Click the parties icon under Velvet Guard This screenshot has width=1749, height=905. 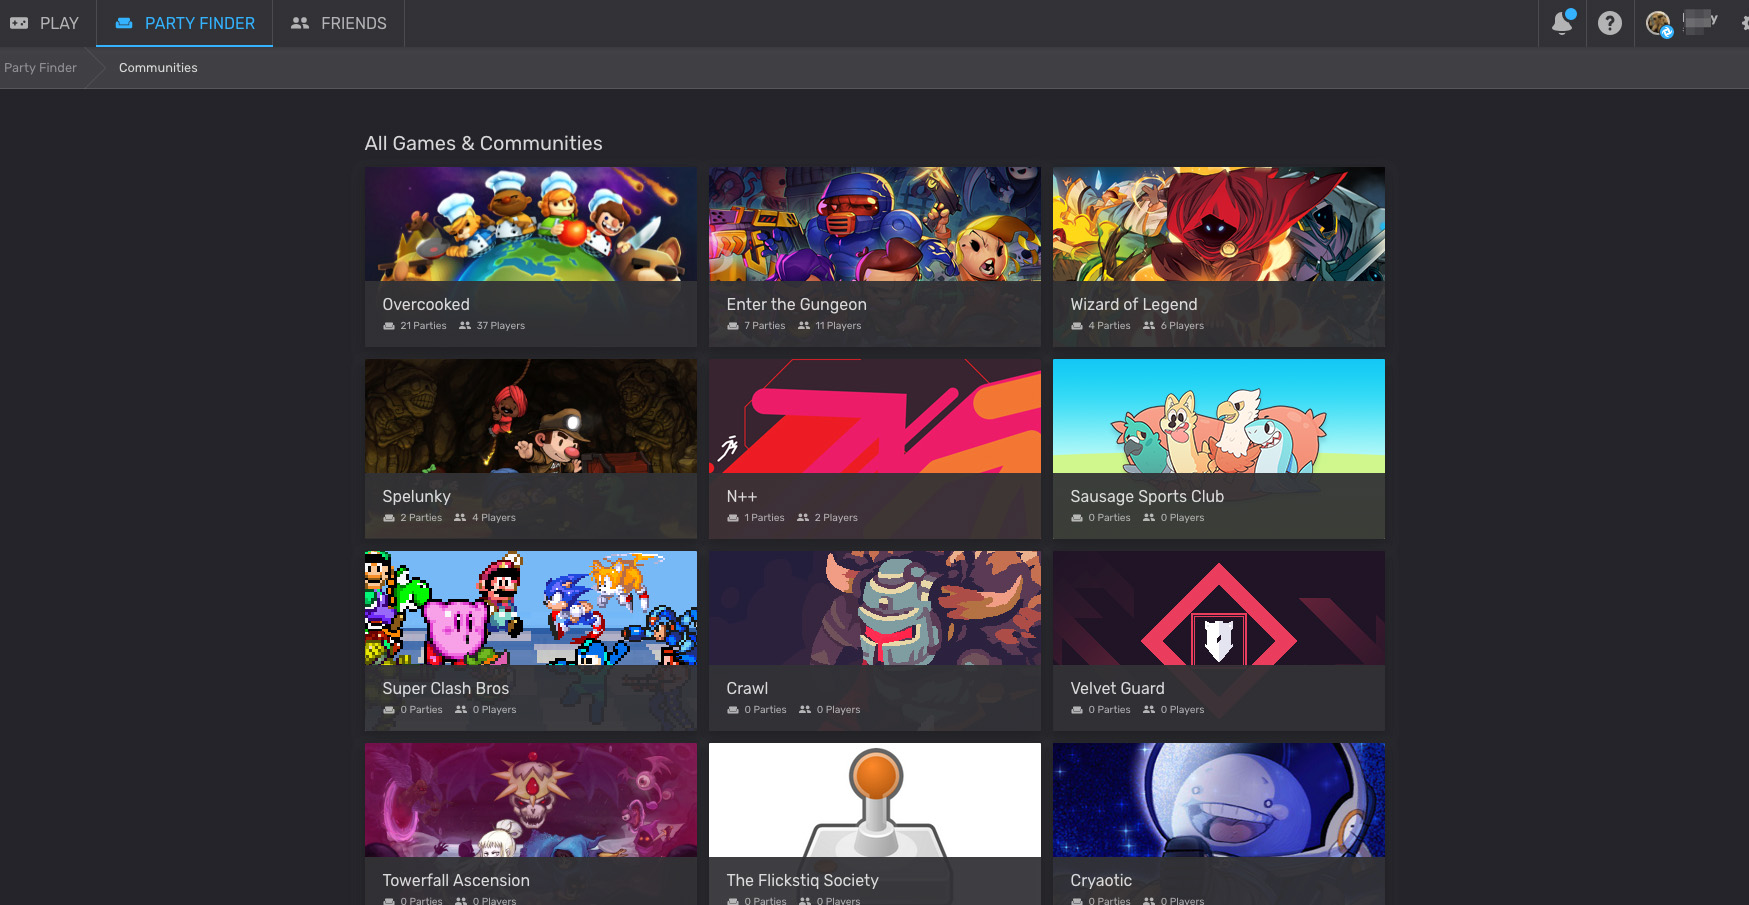pyautogui.click(x=1077, y=710)
